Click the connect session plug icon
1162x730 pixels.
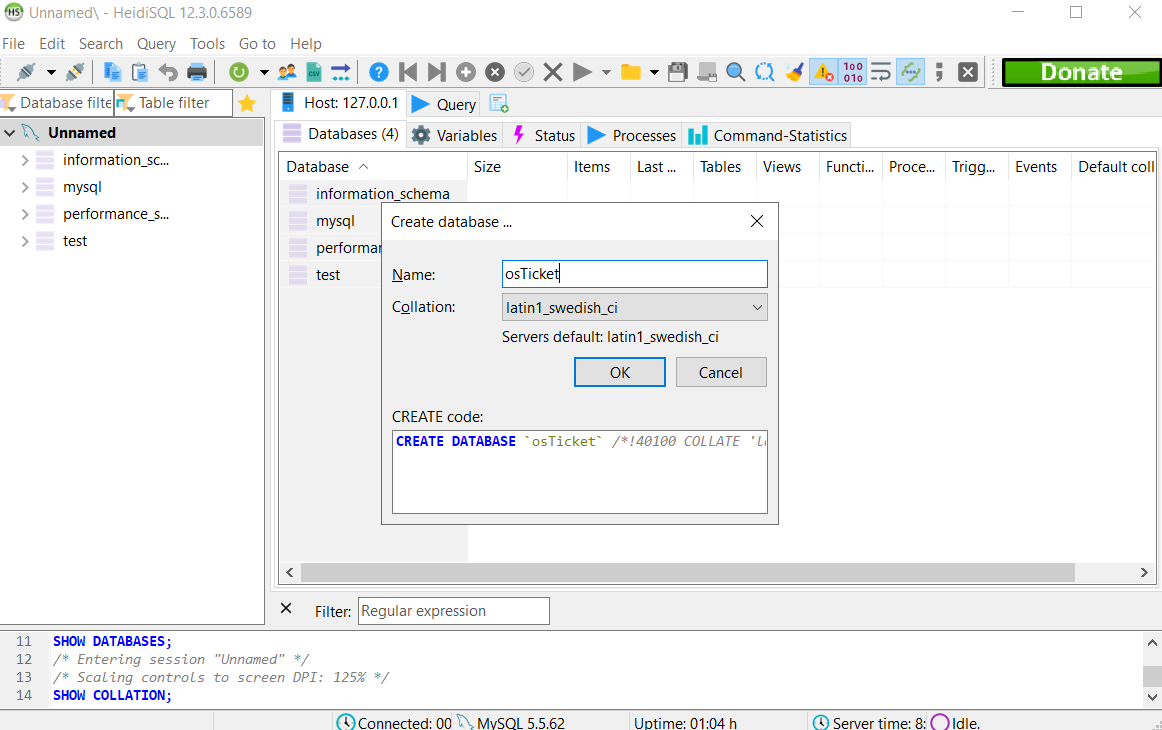26,72
